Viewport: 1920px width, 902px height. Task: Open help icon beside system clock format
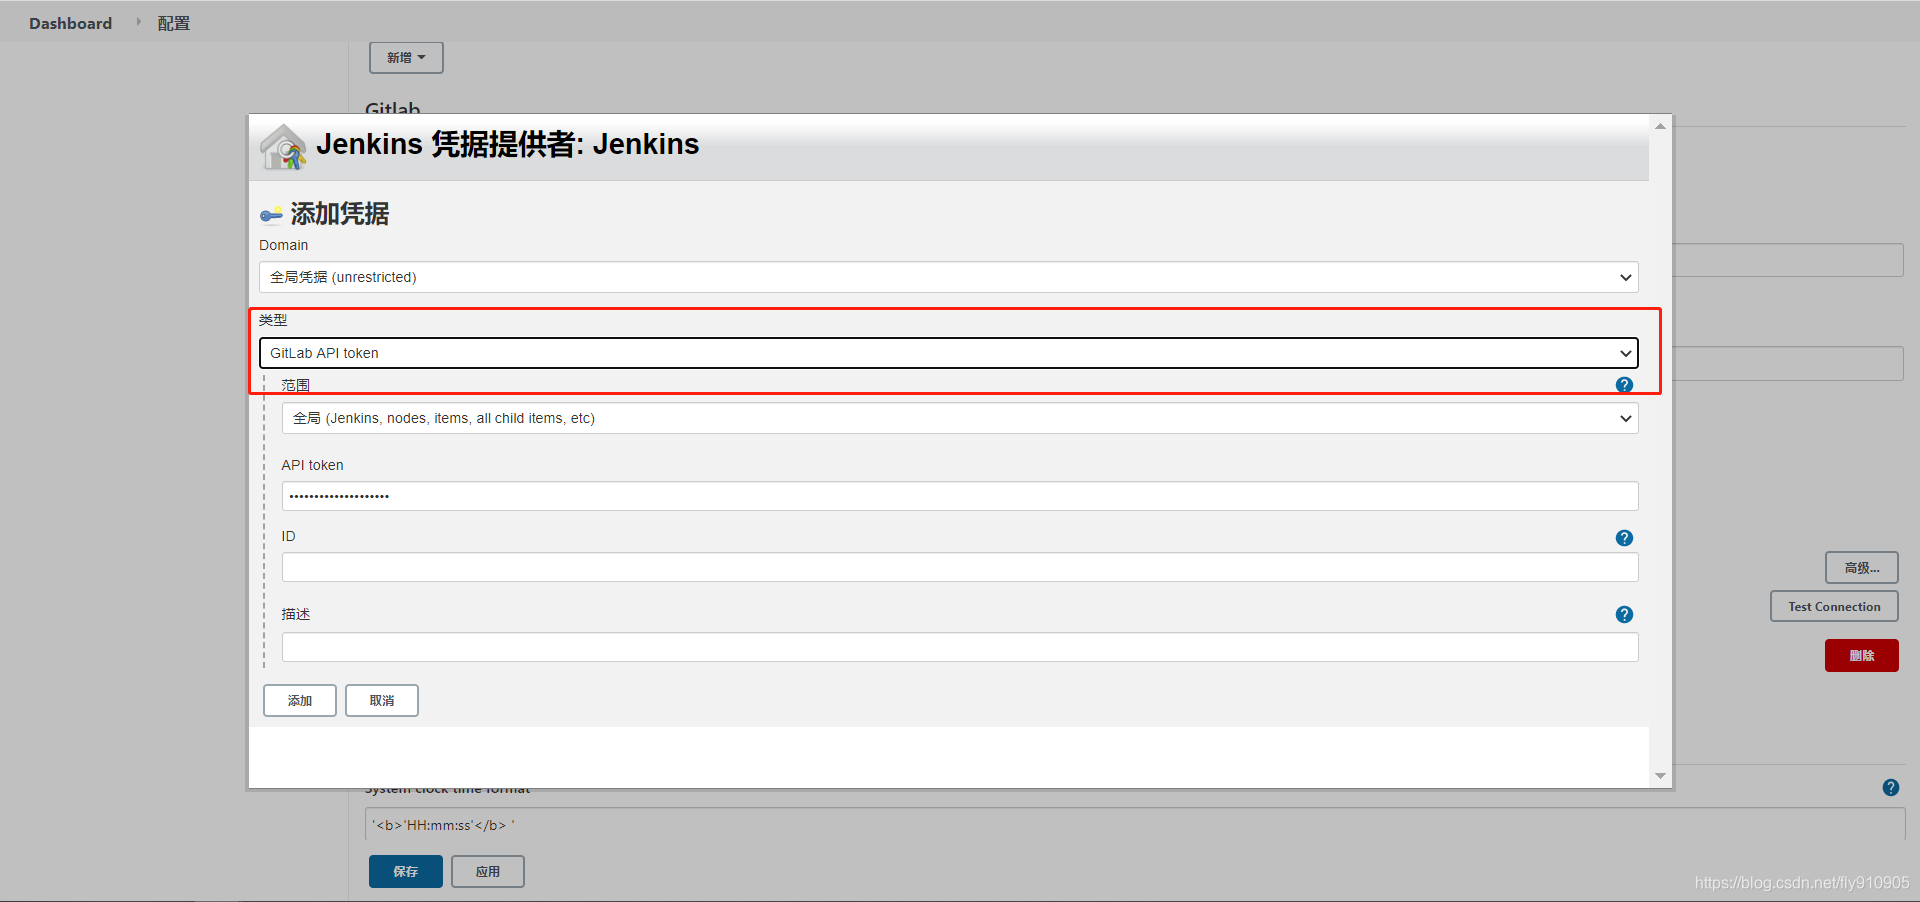[1890, 787]
